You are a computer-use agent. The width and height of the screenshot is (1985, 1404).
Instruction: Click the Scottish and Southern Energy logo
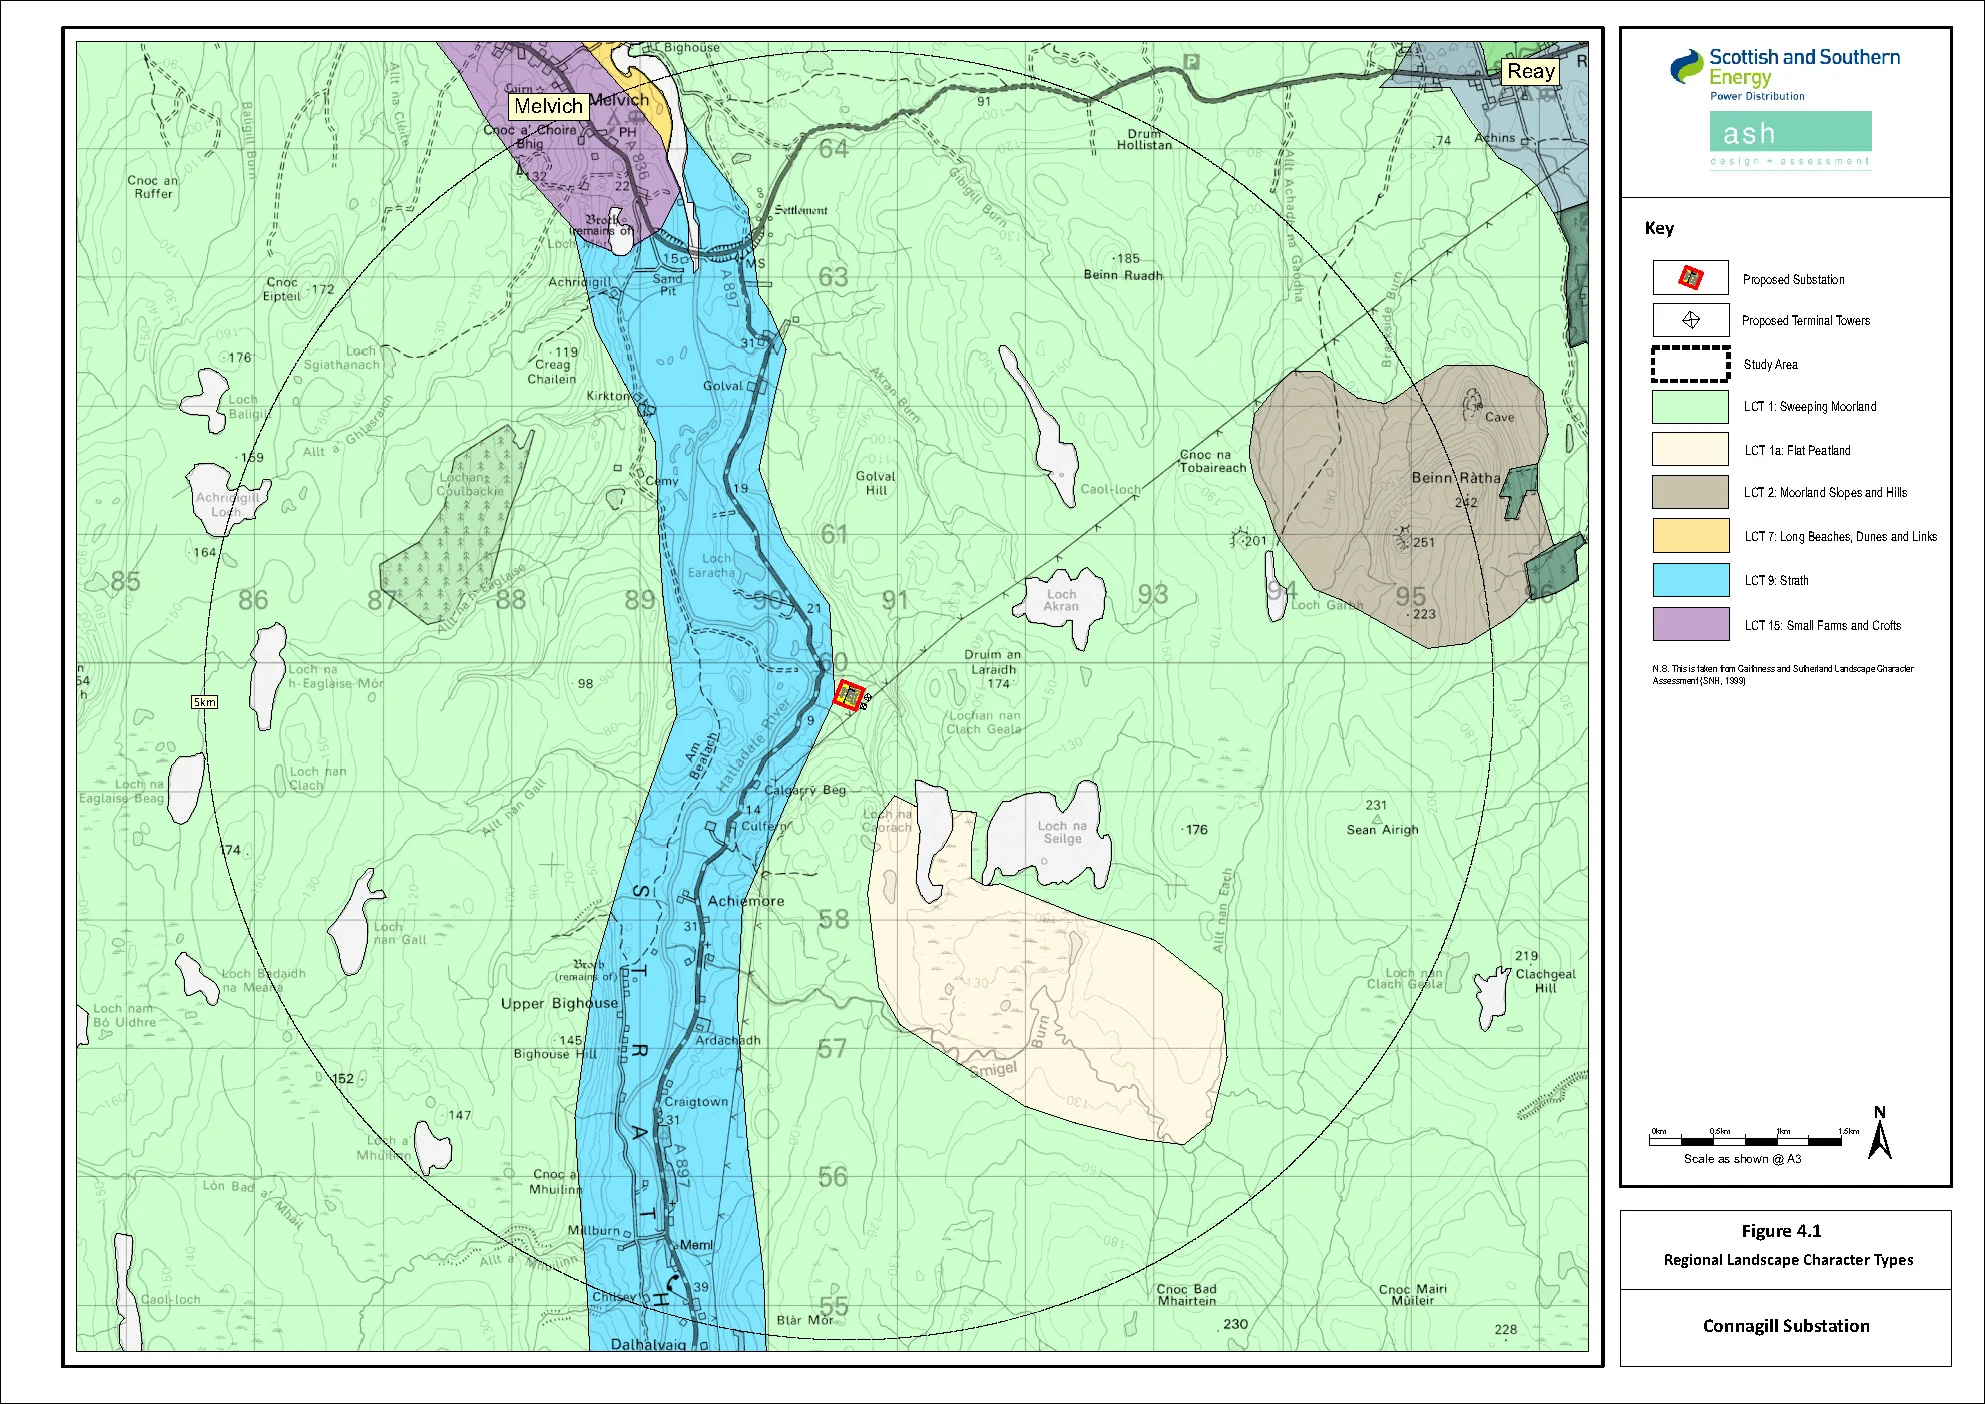click(x=1785, y=74)
